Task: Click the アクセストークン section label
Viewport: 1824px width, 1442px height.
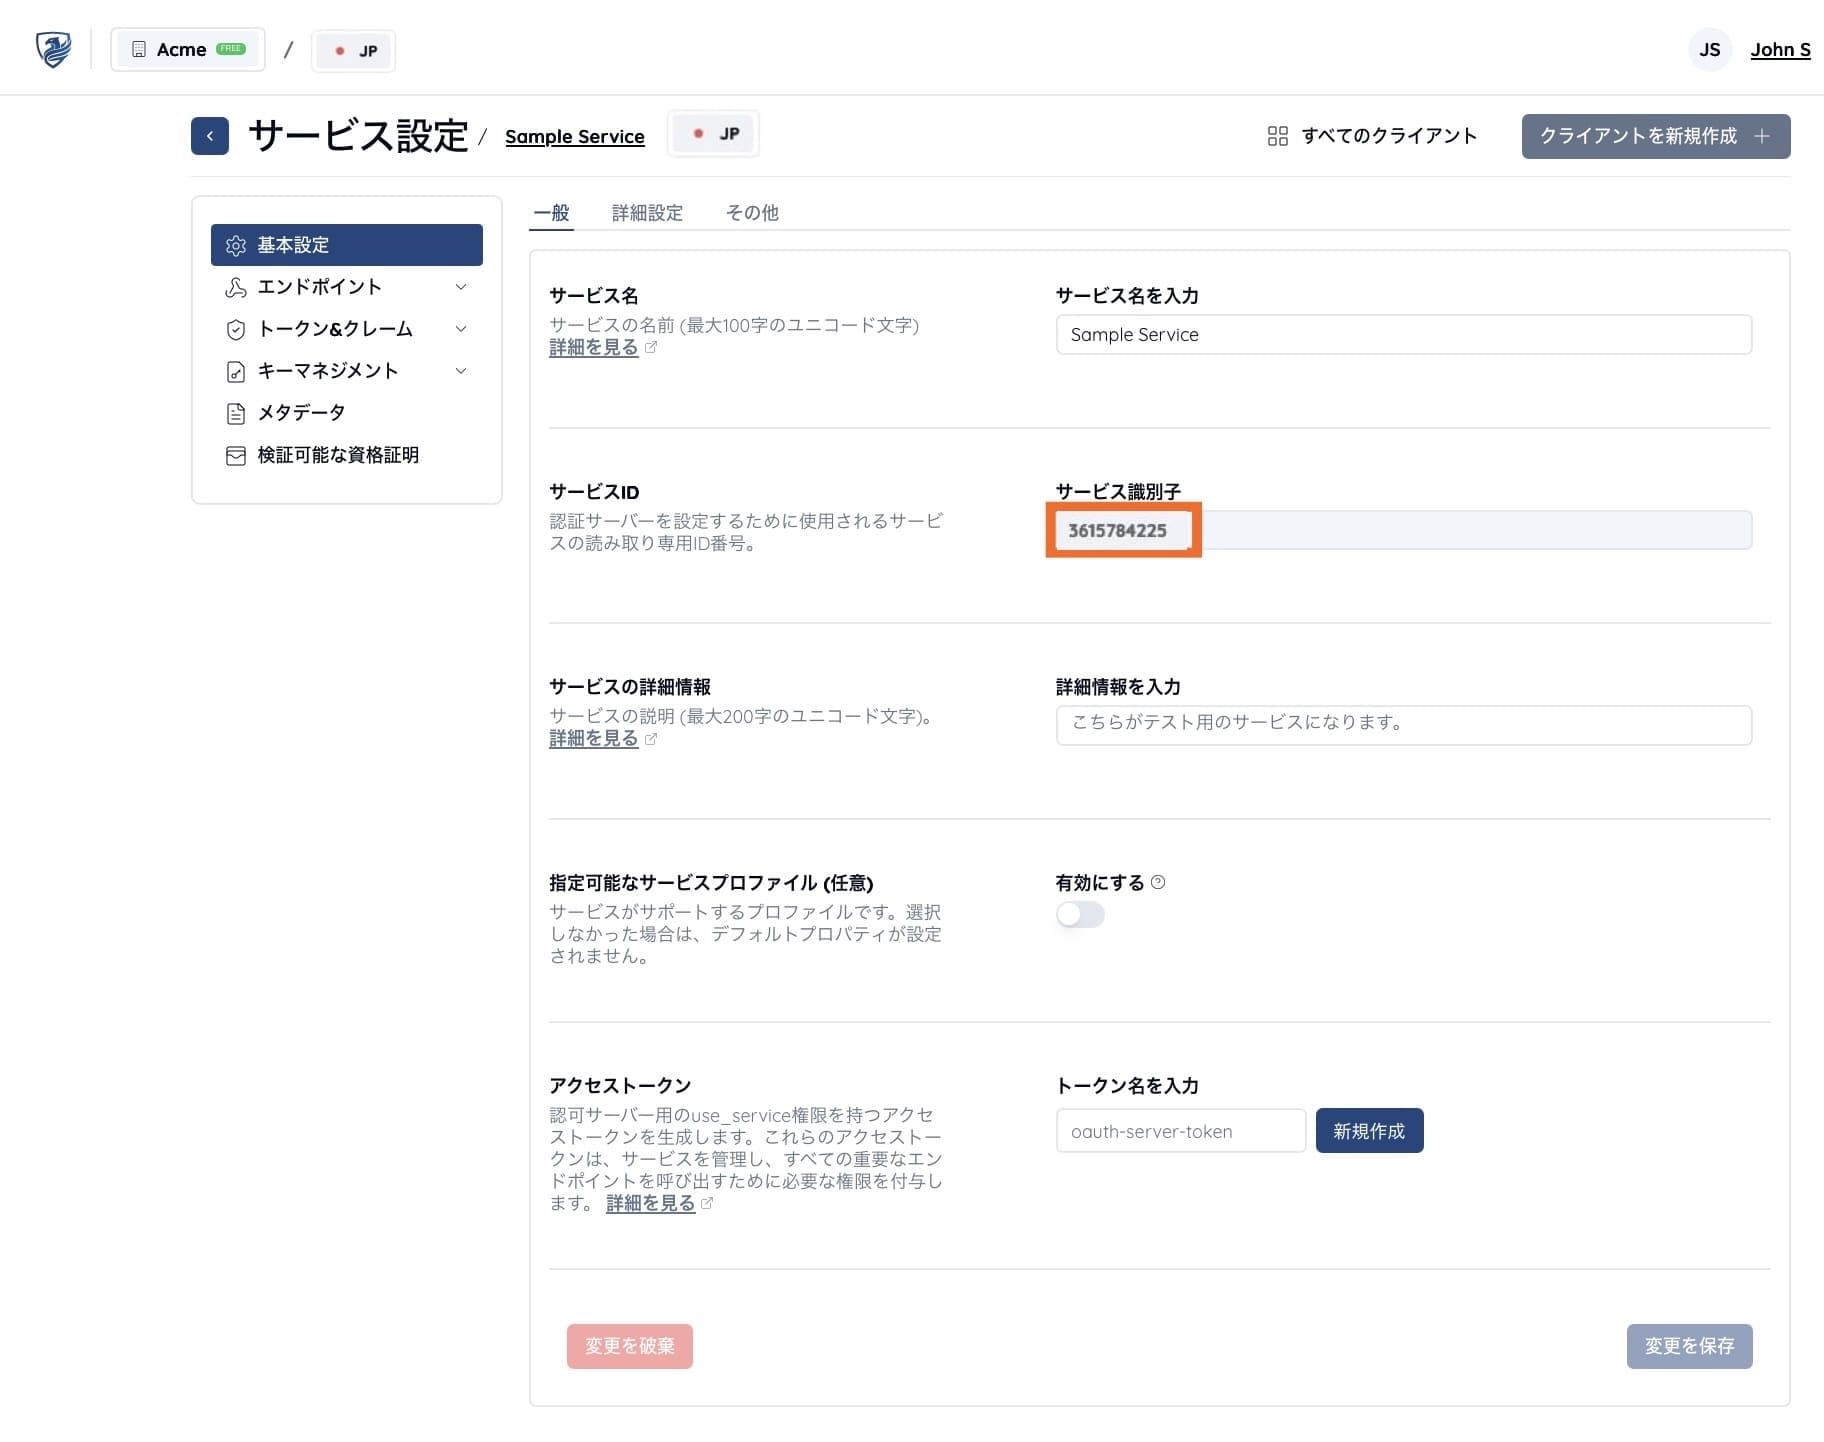Action: click(620, 1086)
